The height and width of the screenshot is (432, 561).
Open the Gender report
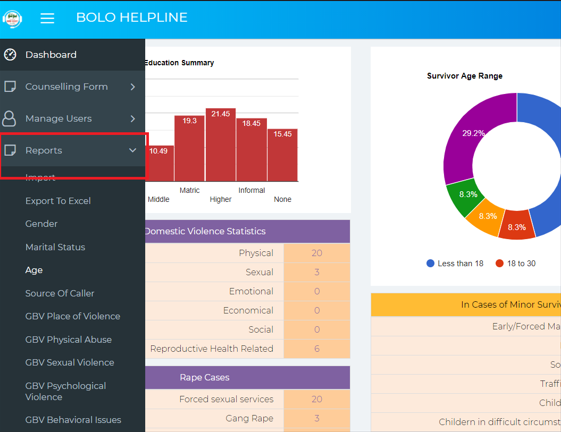41,224
